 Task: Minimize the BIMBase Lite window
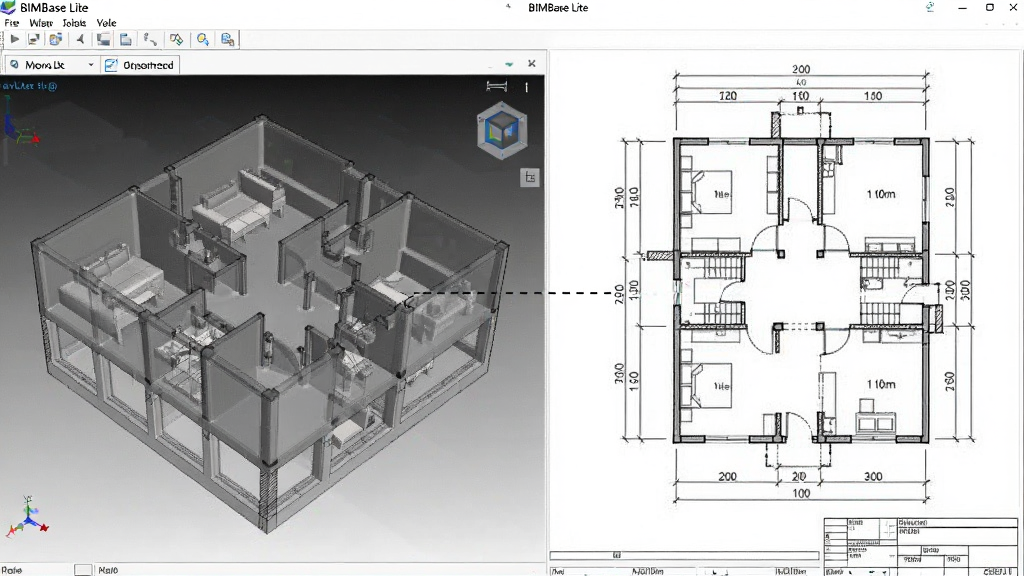(962, 8)
